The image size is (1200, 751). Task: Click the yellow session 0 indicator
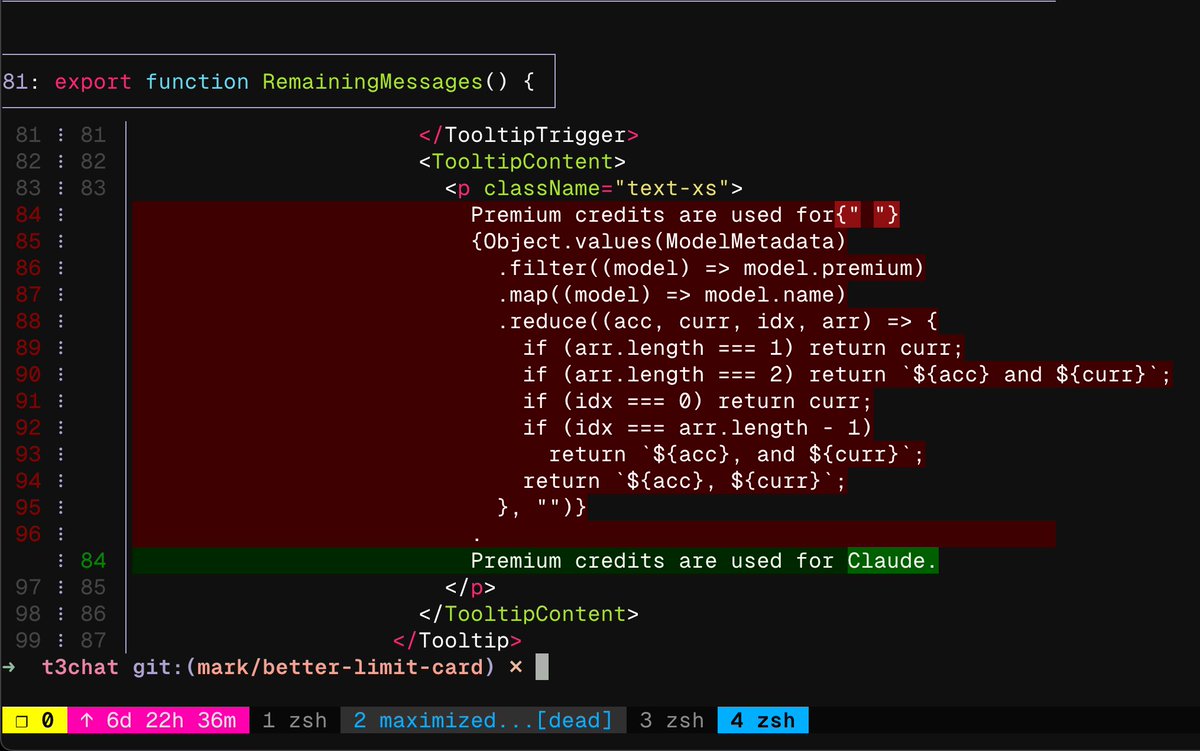[x=34, y=720]
